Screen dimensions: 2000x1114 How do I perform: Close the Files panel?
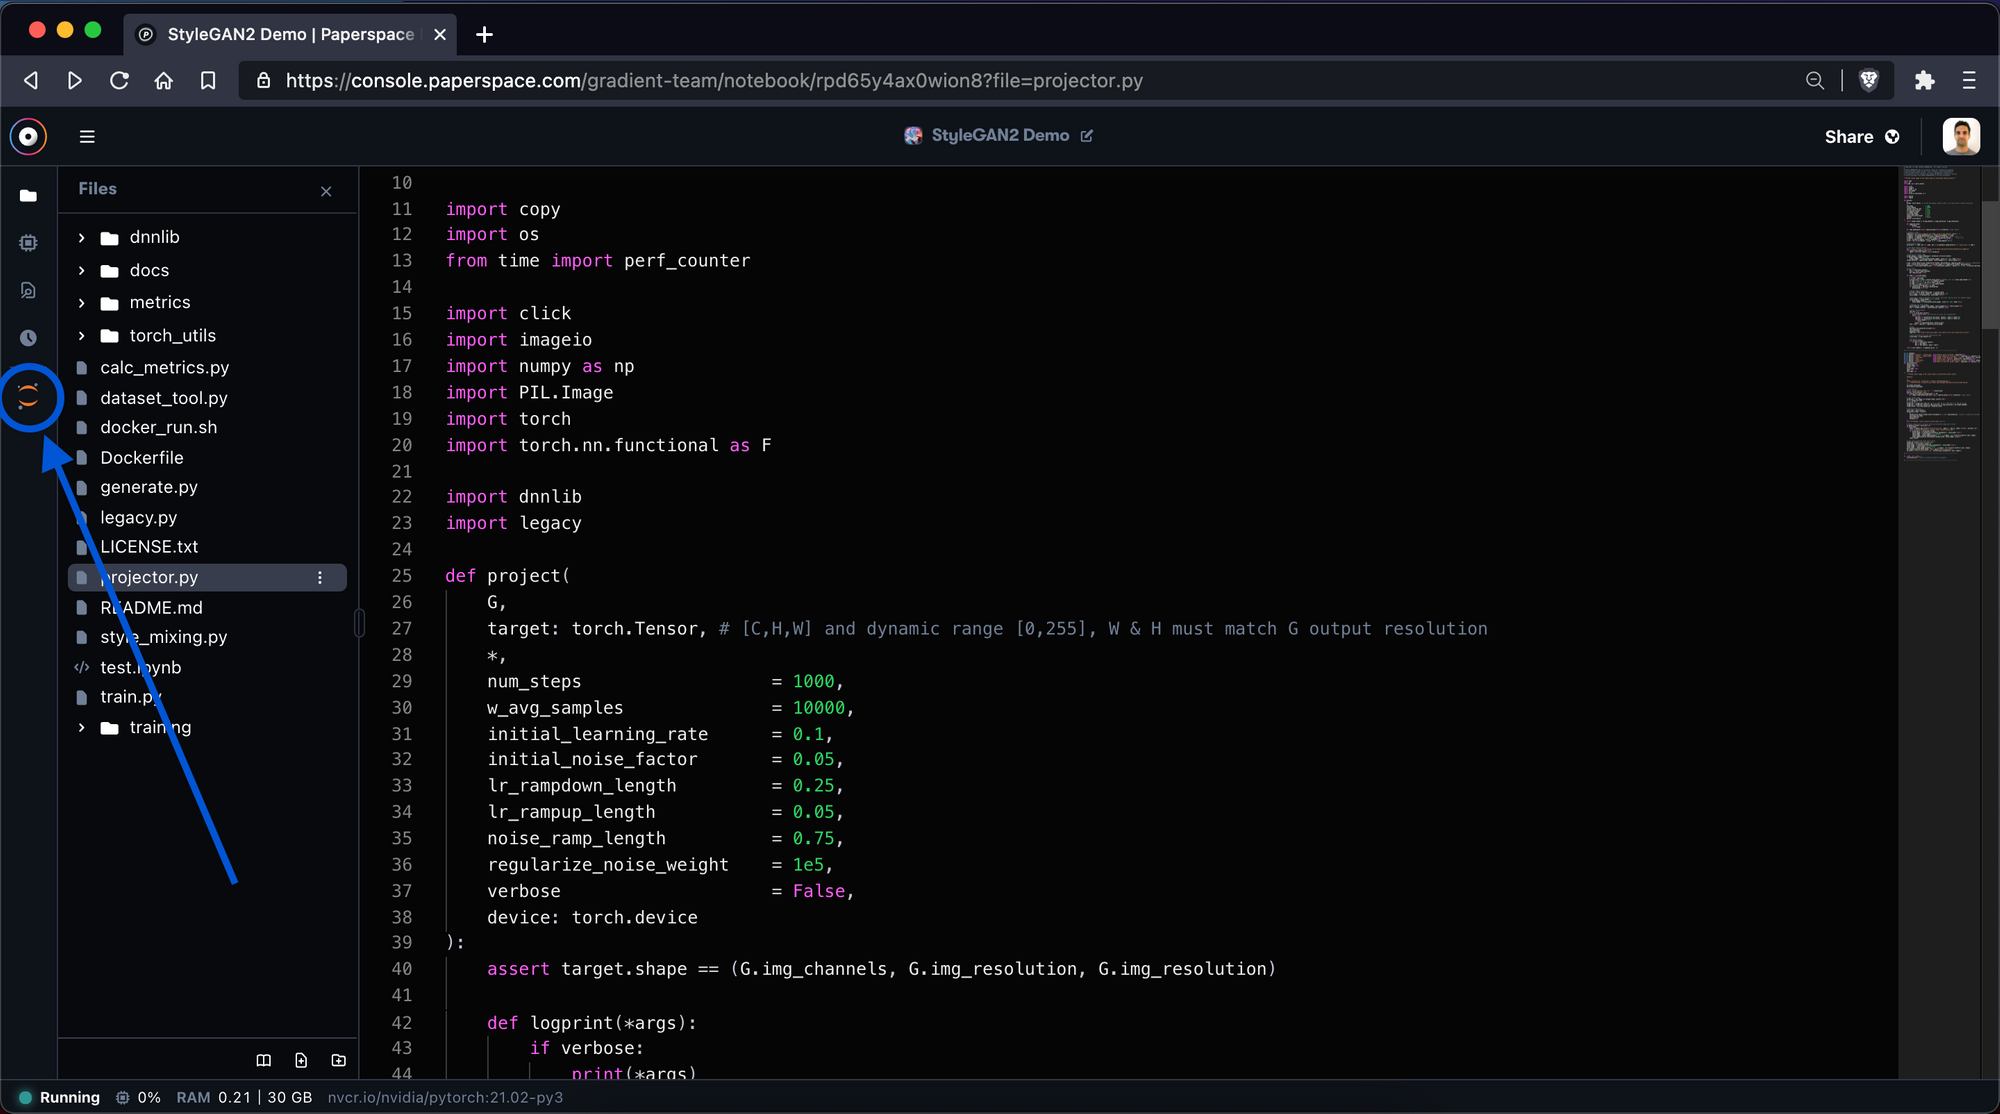pos(326,191)
